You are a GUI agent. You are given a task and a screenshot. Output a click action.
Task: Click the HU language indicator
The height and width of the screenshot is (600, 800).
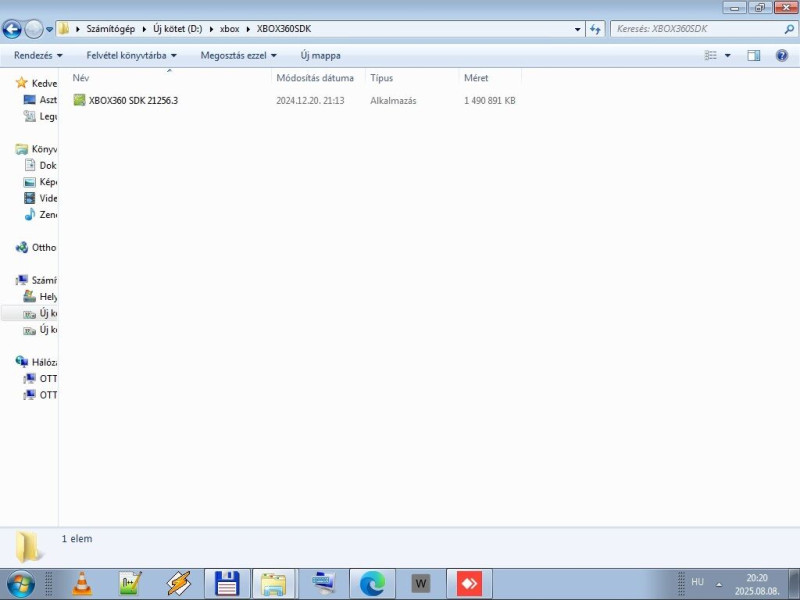coord(697,582)
